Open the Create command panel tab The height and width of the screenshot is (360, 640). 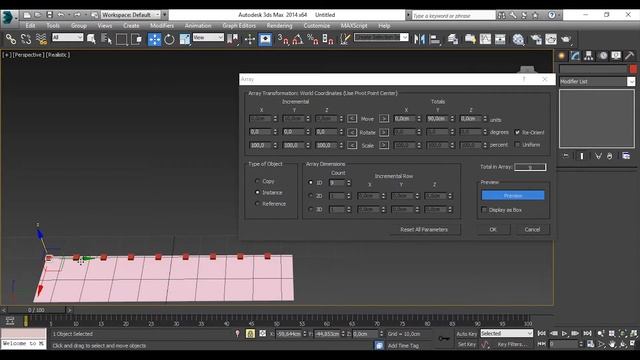point(562,56)
